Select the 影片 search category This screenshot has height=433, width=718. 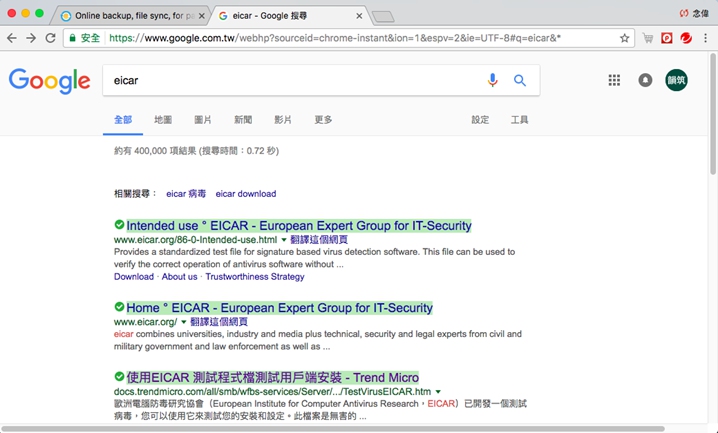pyautogui.click(x=283, y=120)
